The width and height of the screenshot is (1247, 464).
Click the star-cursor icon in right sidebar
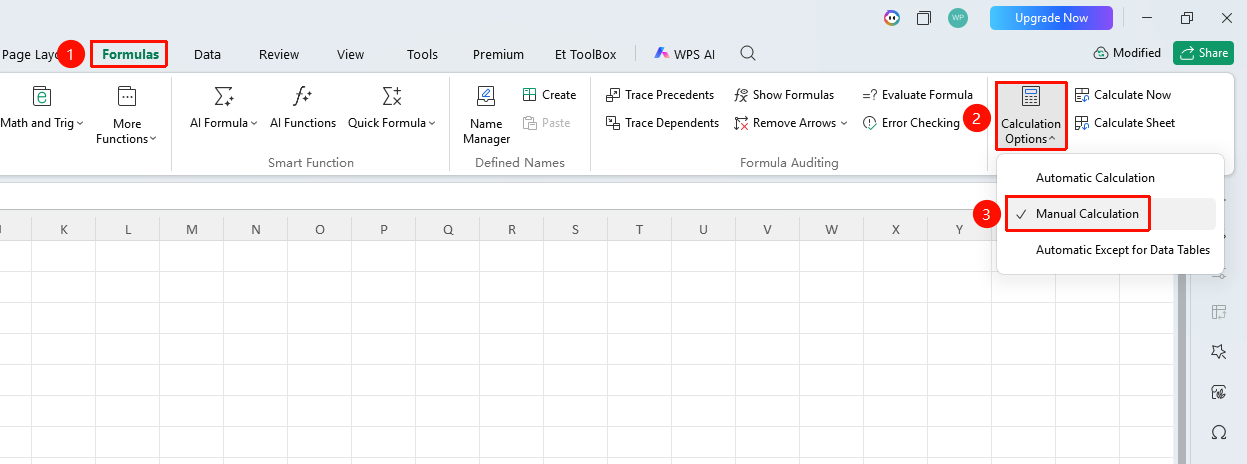(x=1218, y=352)
